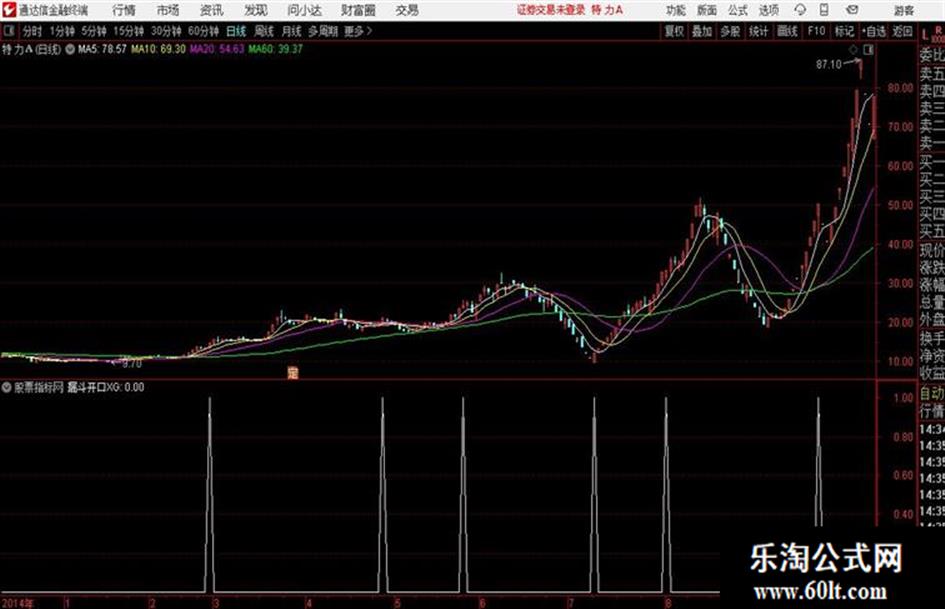Open the 功能 menu

click(x=676, y=10)
